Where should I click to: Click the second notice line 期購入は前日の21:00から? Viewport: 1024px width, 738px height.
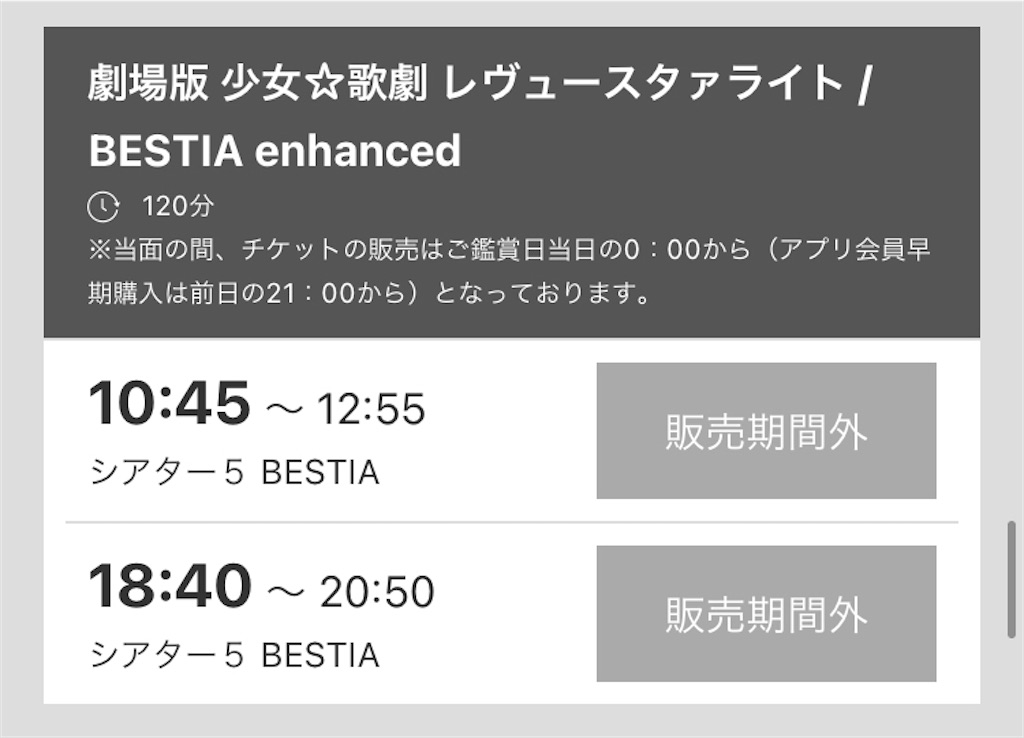coord(370,293)
